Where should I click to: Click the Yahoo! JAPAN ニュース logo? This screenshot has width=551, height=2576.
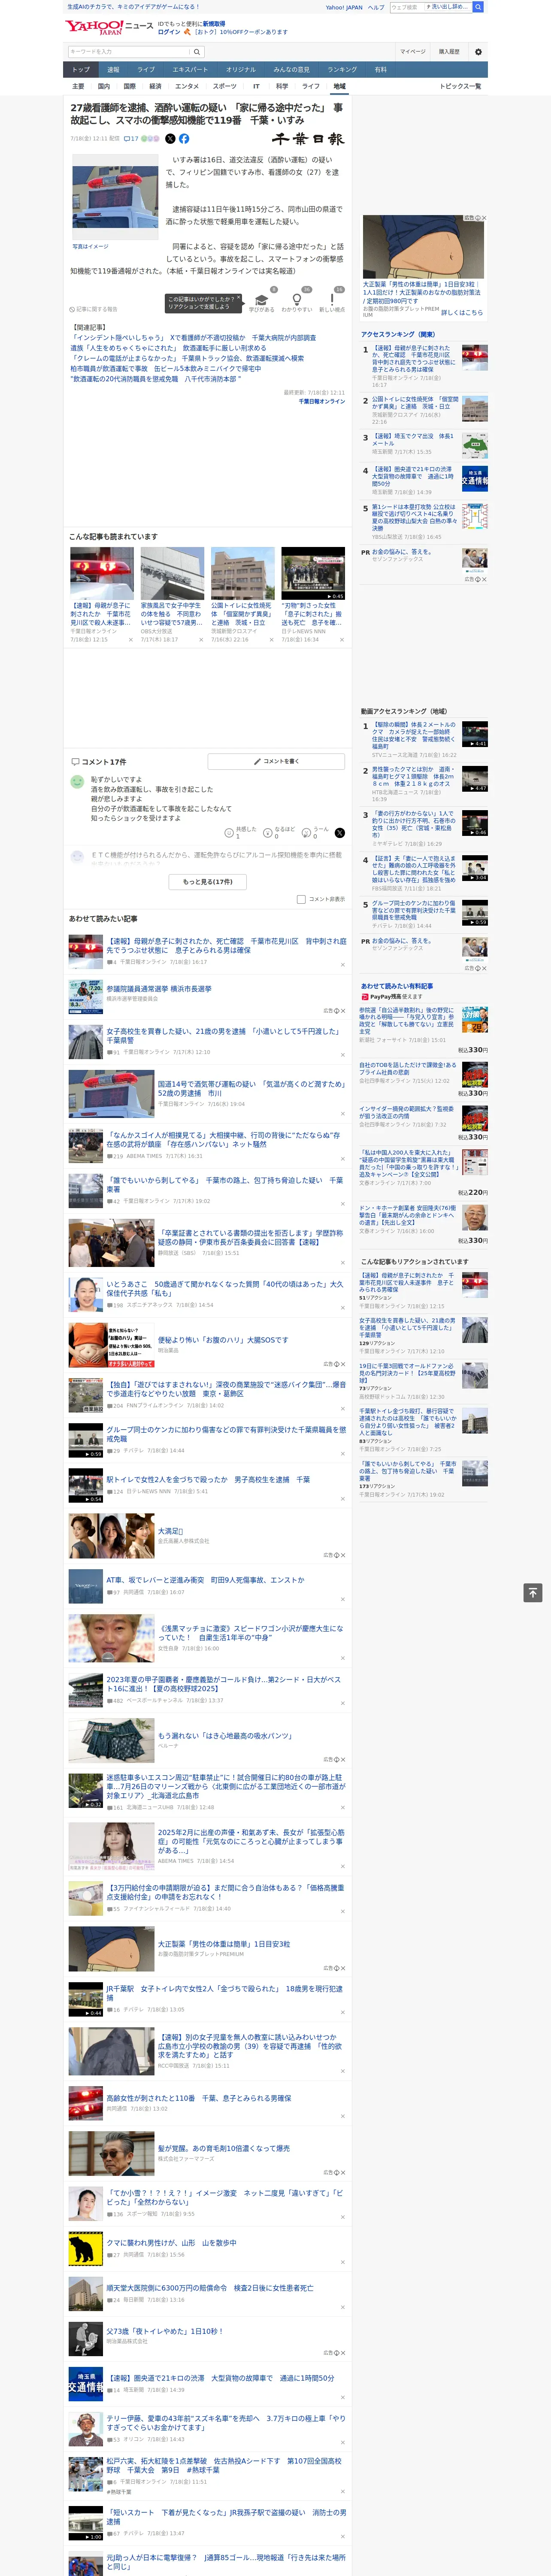tap(109, 26)
